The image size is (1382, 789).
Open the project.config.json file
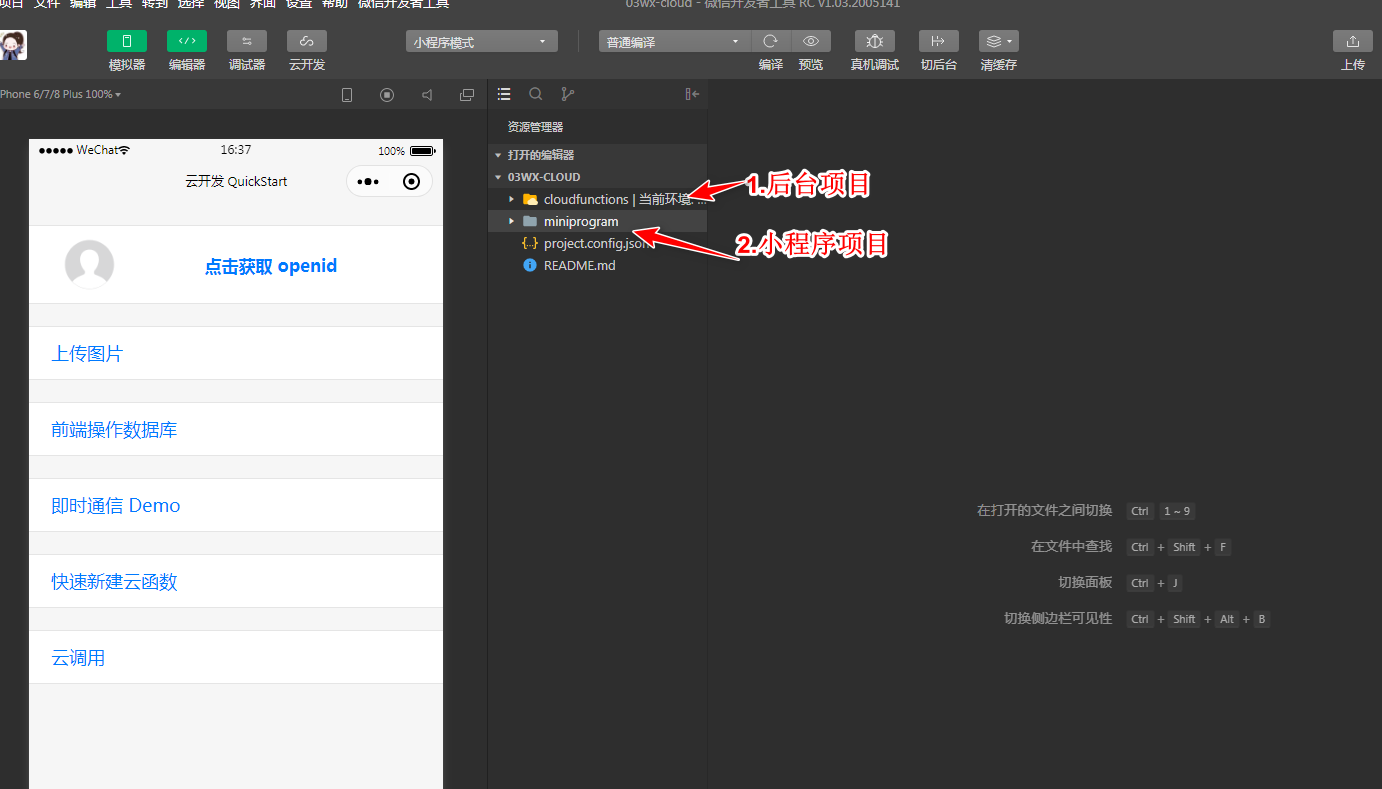pyautogui.click(x=597, y=243)
